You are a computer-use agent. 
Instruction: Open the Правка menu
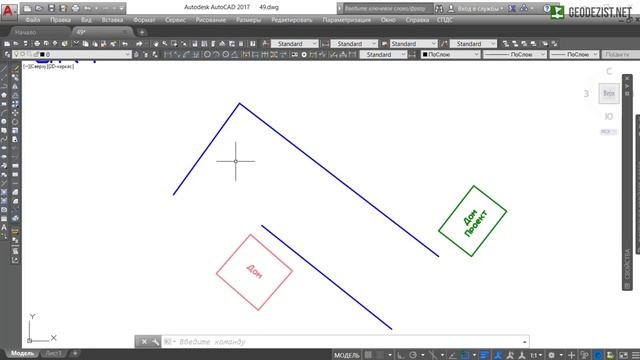[60, 20]
